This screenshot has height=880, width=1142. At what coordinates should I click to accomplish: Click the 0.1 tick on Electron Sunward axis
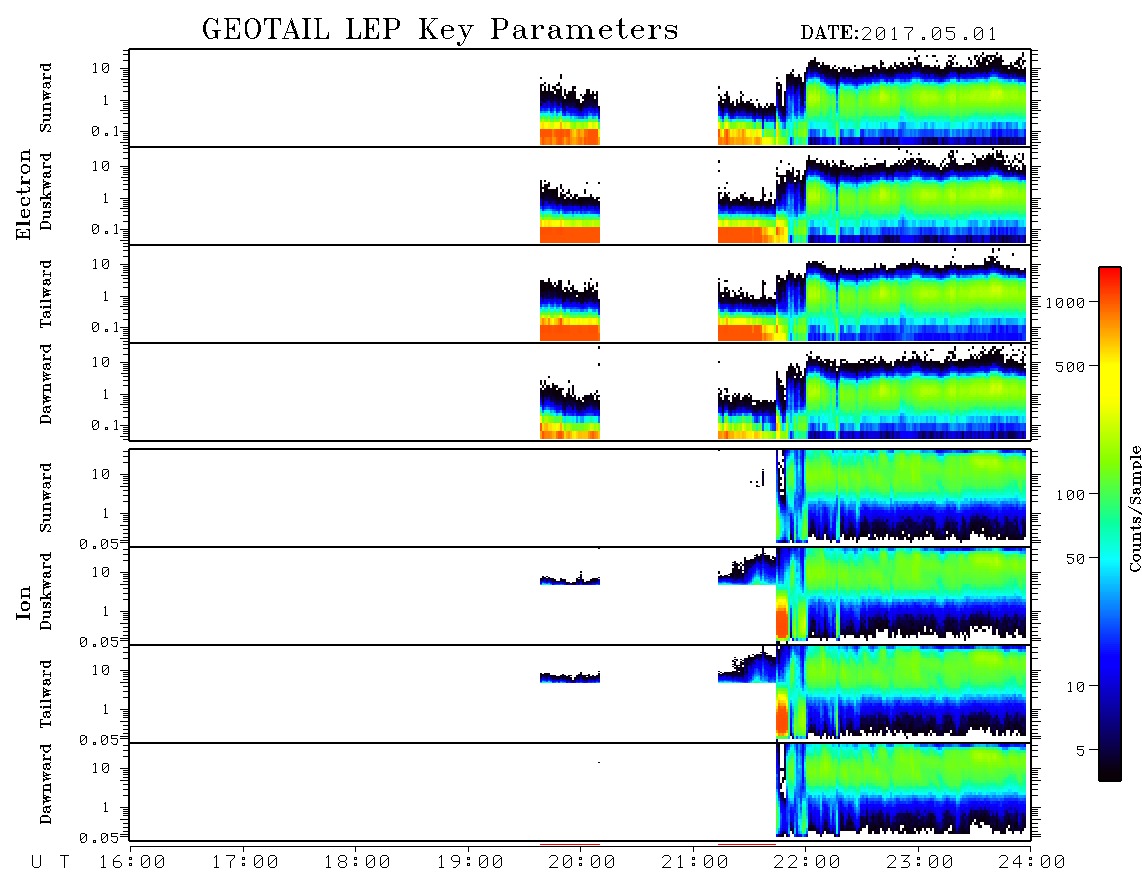tap(106, 131)
